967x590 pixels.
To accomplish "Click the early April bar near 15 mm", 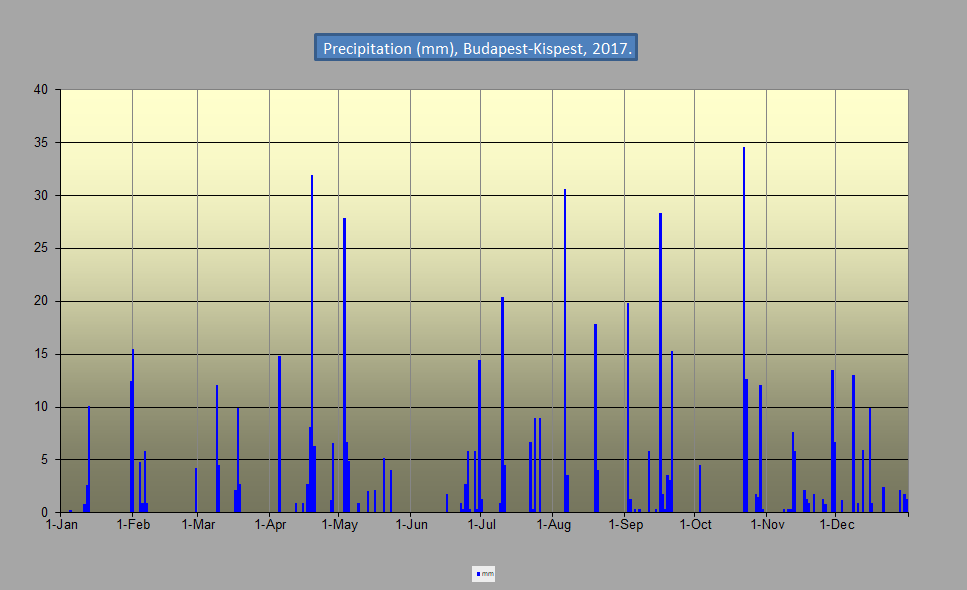I will (279, 435).
